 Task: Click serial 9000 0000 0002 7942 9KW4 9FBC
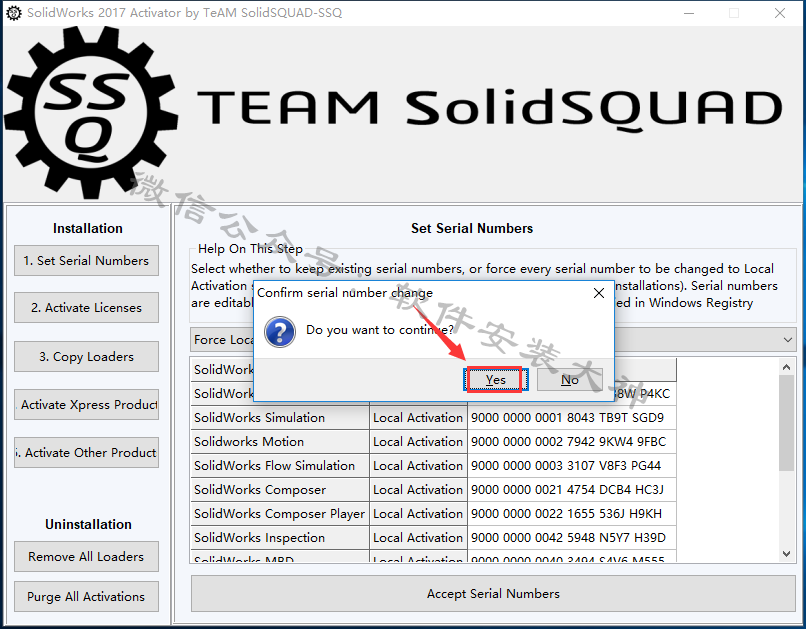(572, 441)
